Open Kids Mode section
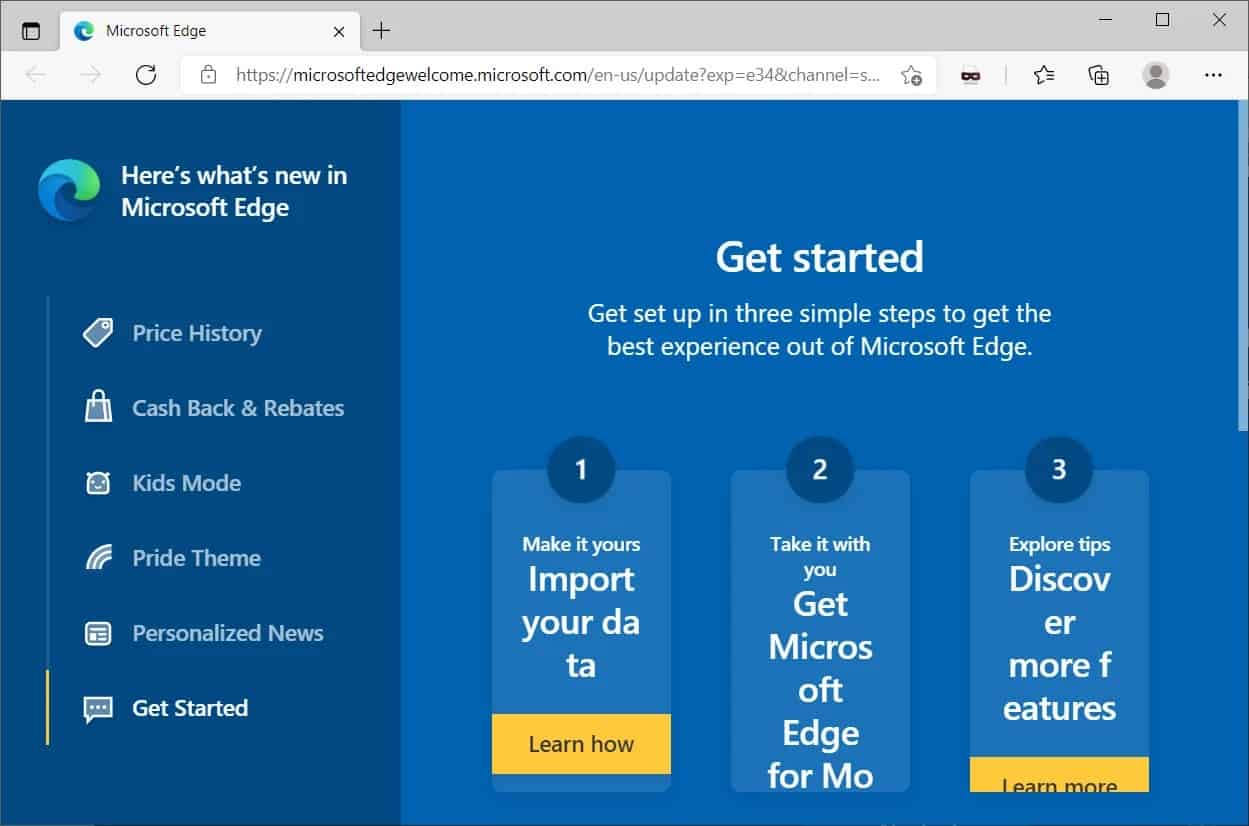The image size is (1249, 826). pos(187,483)
